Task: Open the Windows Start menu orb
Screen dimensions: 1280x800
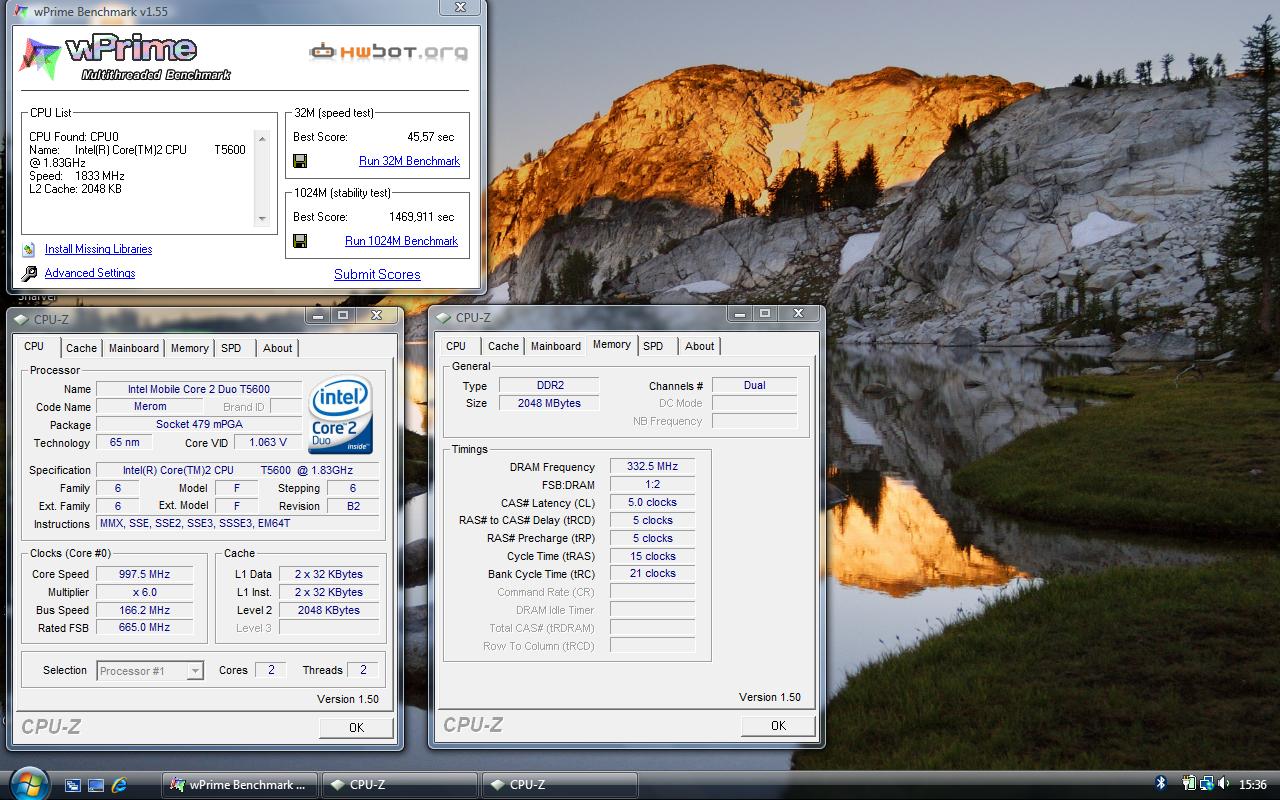Action: tap(27, 782)
